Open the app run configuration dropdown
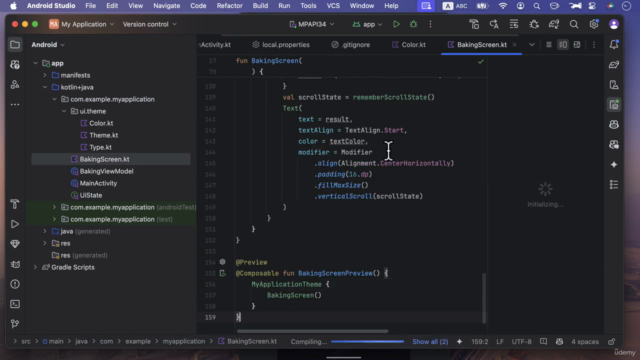This screenshot has width=640, height=360. click(367, 24)
